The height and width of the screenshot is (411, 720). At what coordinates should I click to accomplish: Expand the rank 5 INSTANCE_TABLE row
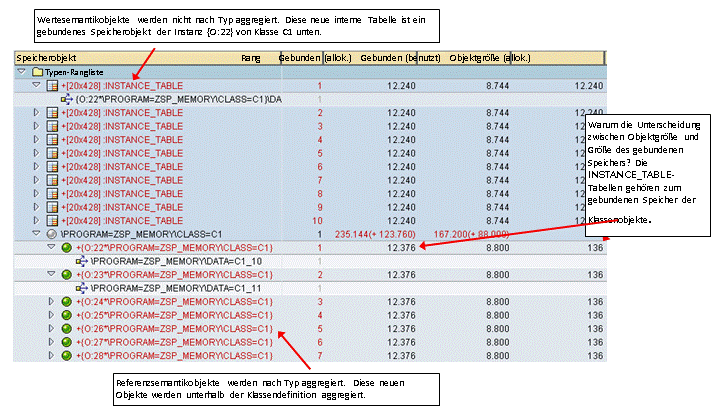[x=37, y=153]
